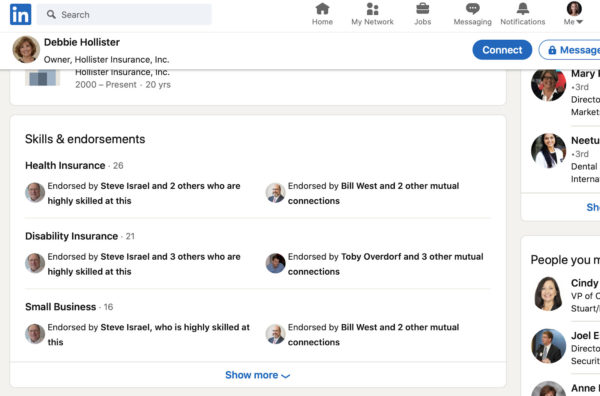Open 'Steve Israel and 3 others' endorsement
The height and width of the screenshot is (396, 600).
pos(144,264)
